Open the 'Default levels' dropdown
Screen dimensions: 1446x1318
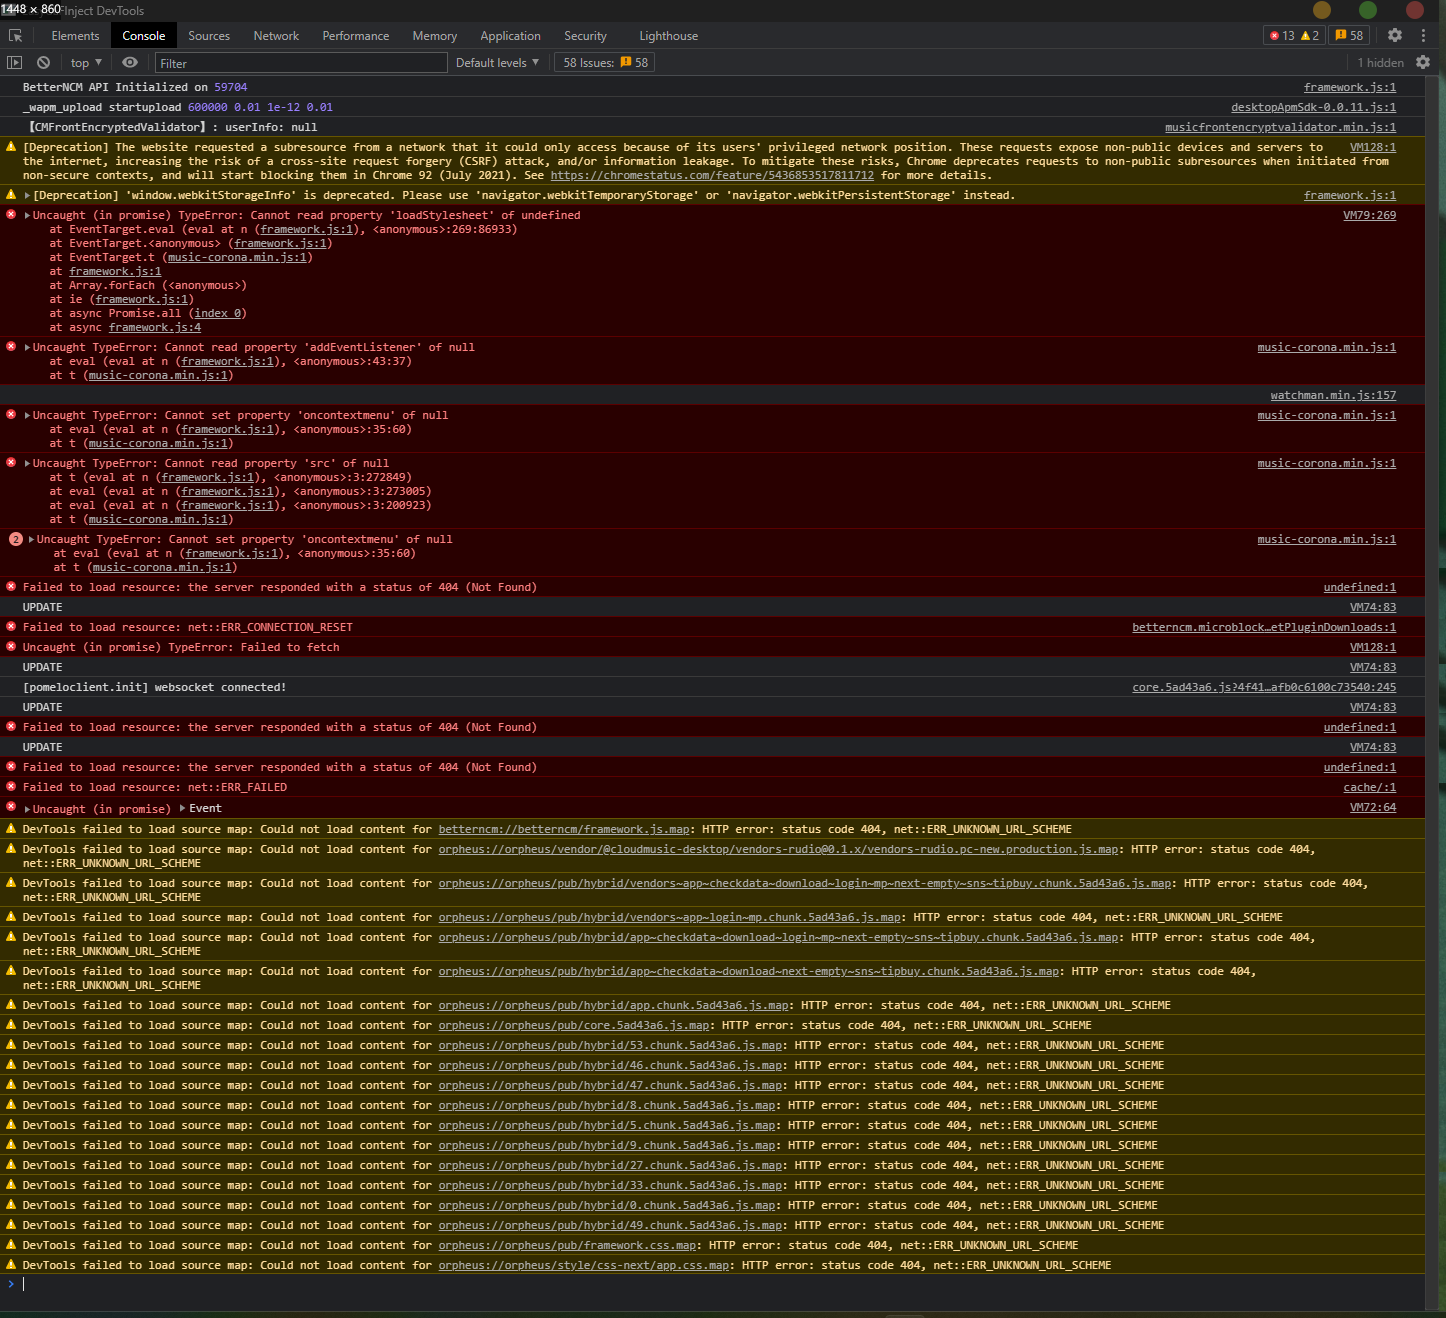tap(496, 62)
